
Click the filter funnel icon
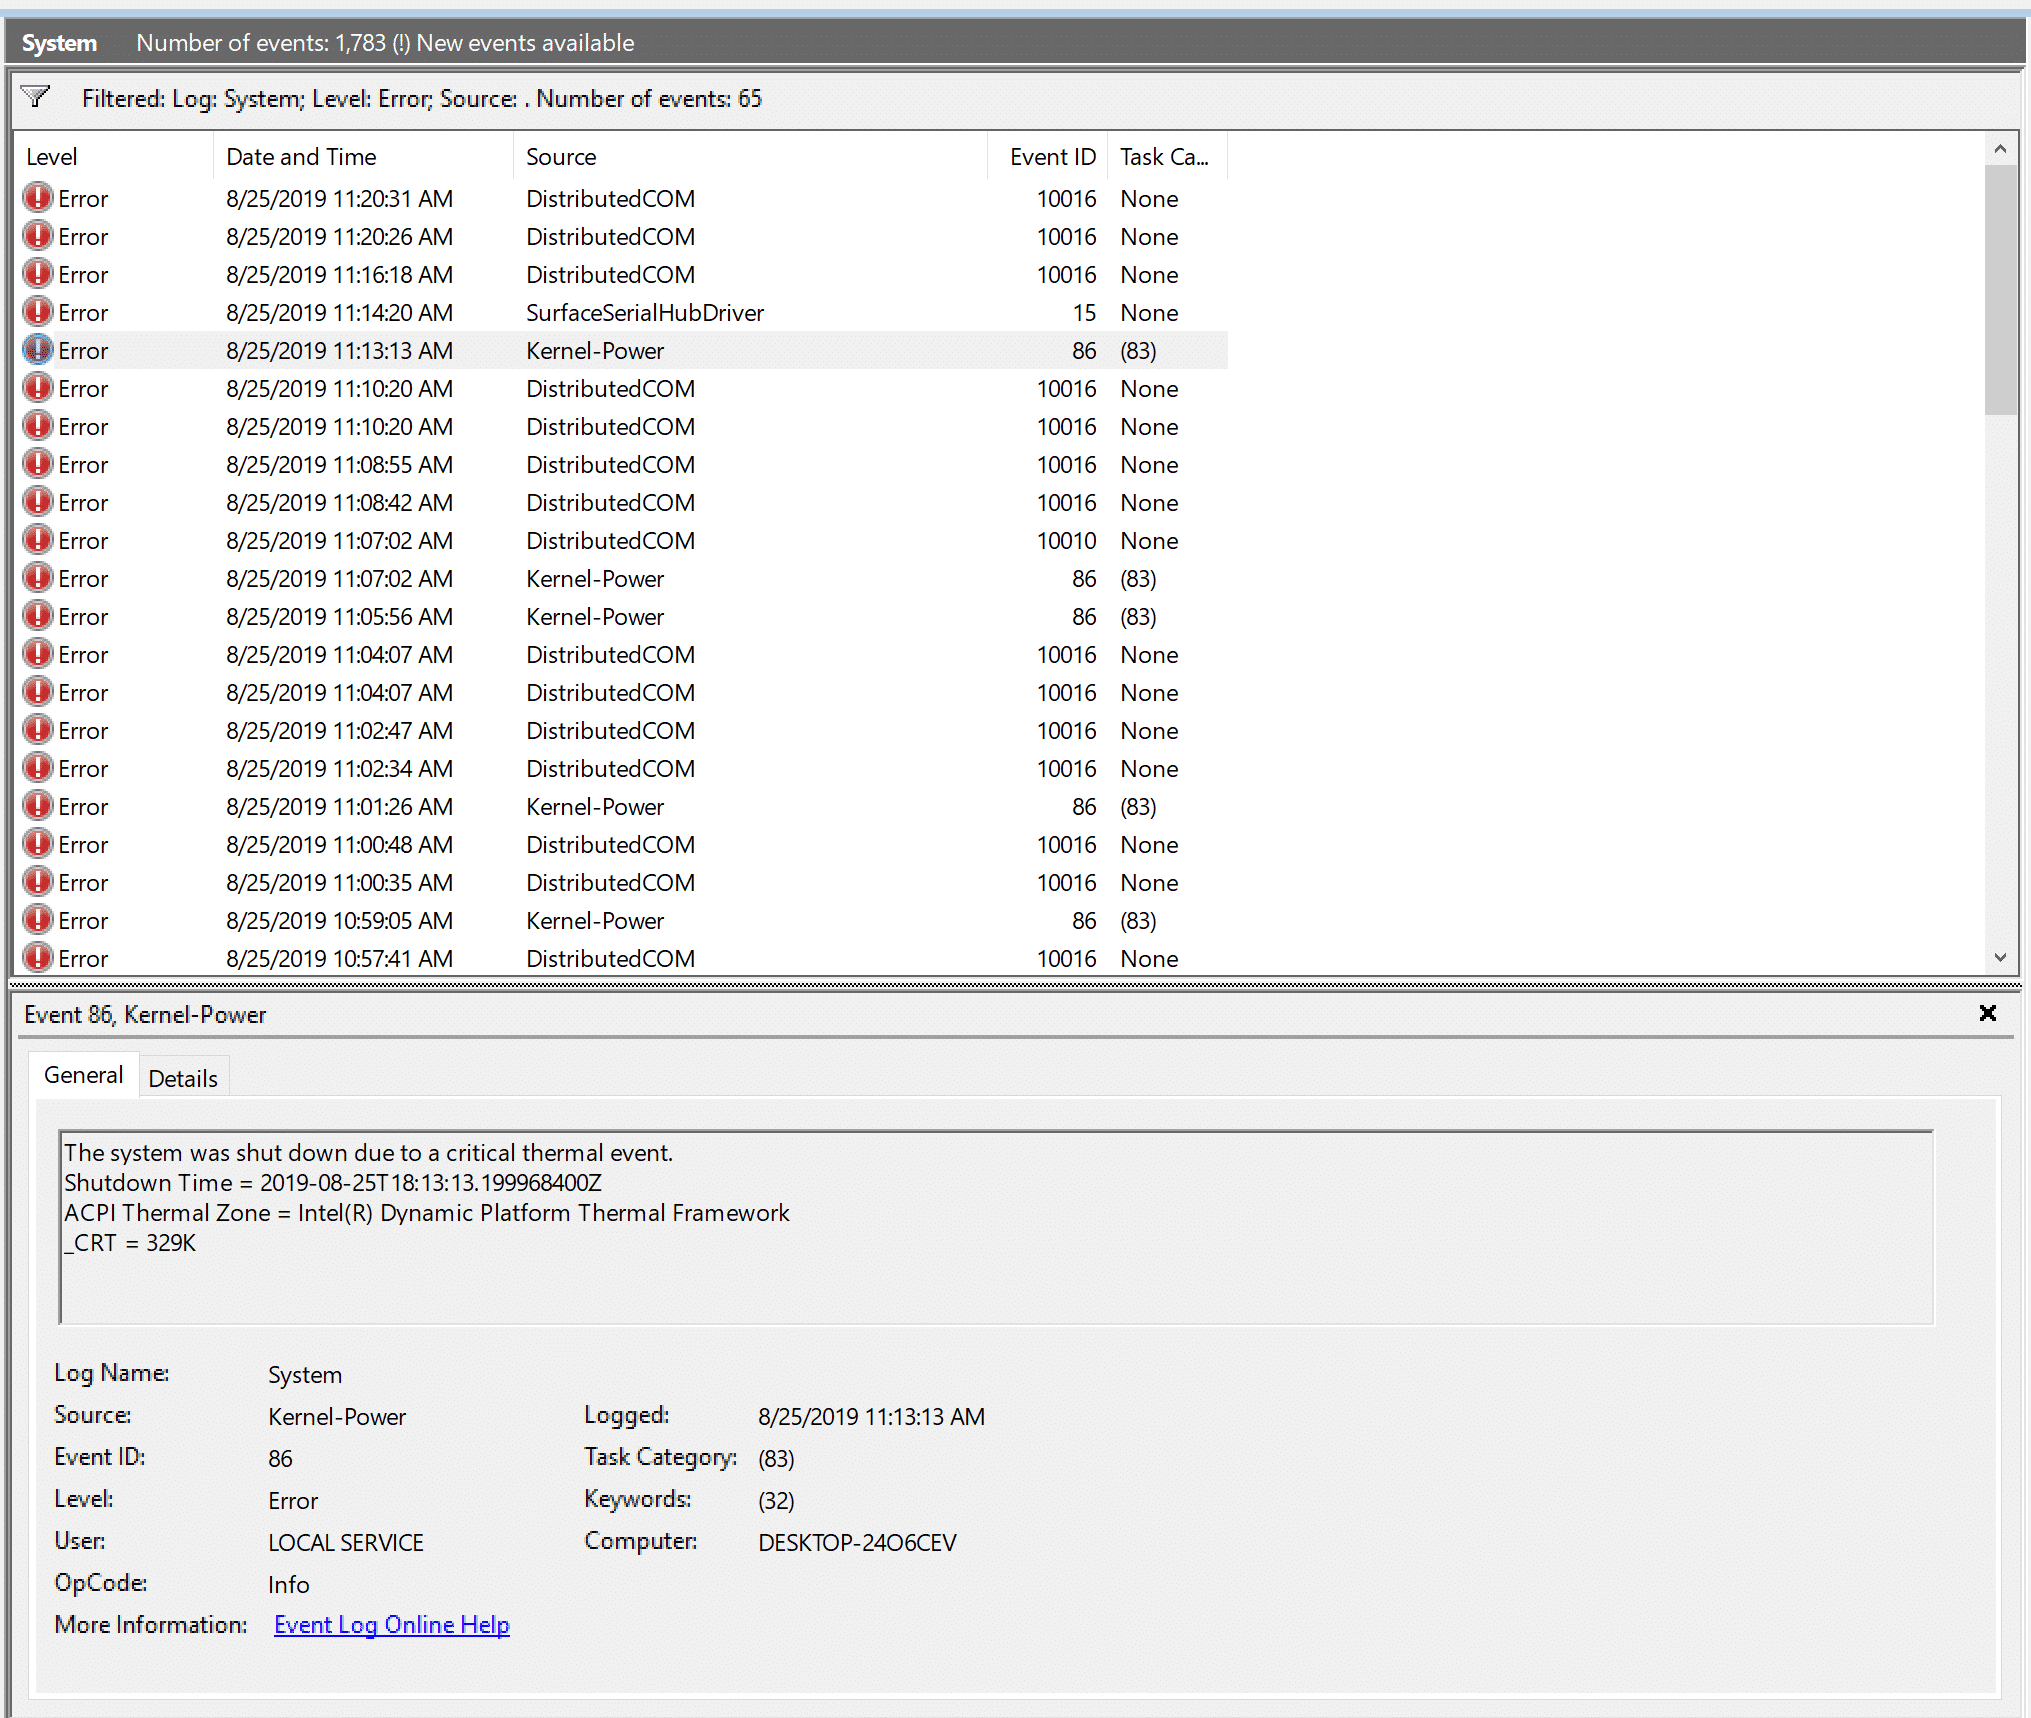[36, 97]
